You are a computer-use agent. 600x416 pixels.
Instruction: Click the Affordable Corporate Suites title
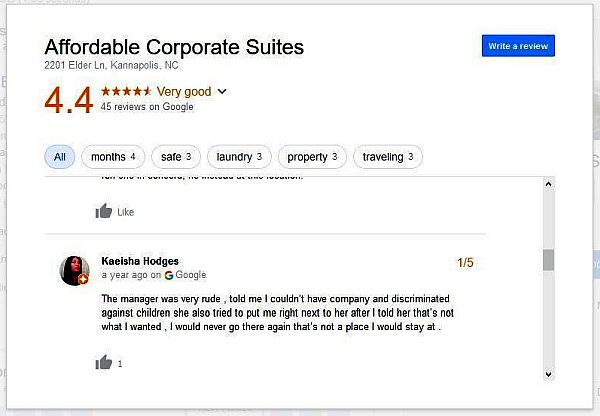pyautogui.click(x=174, y=47)
